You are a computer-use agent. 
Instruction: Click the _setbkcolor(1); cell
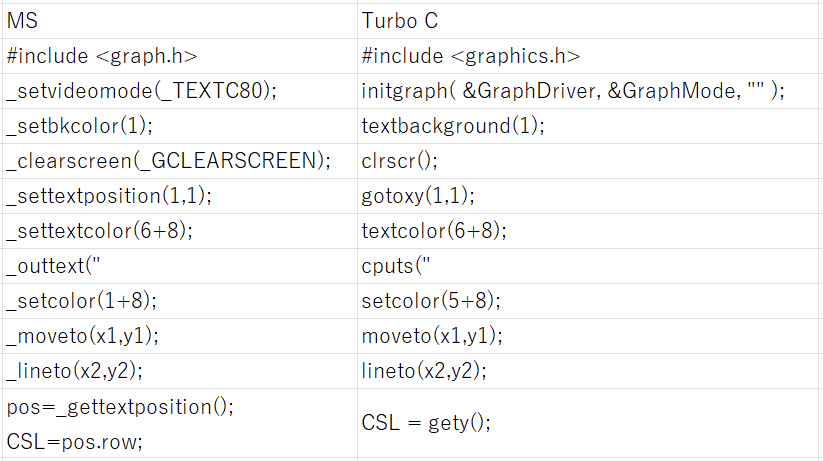click(x=180, y=126)
